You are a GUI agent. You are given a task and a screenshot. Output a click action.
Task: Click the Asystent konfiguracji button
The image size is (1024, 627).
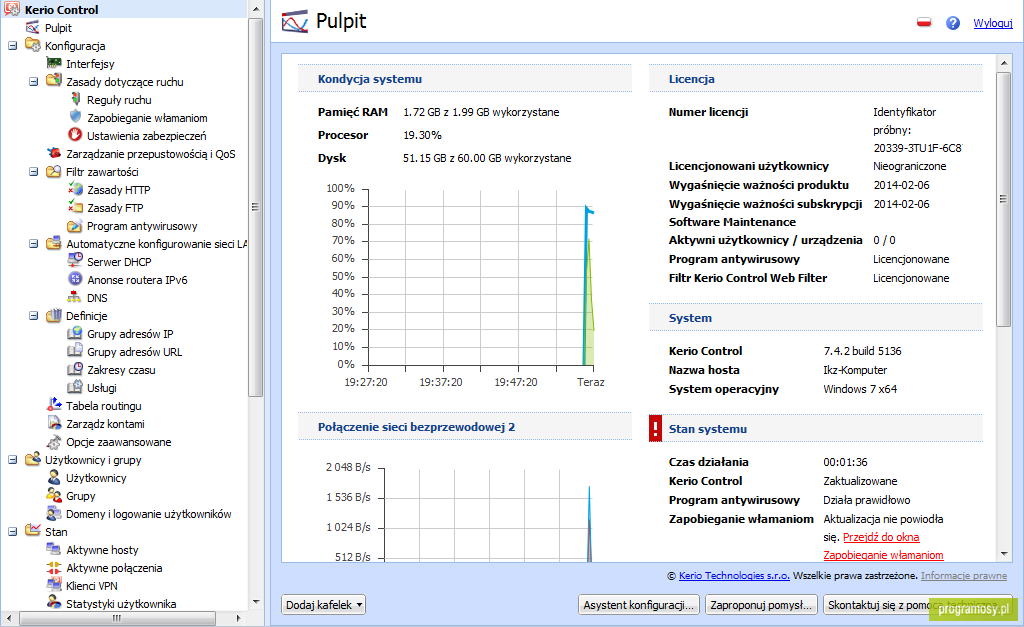point(639,605)
